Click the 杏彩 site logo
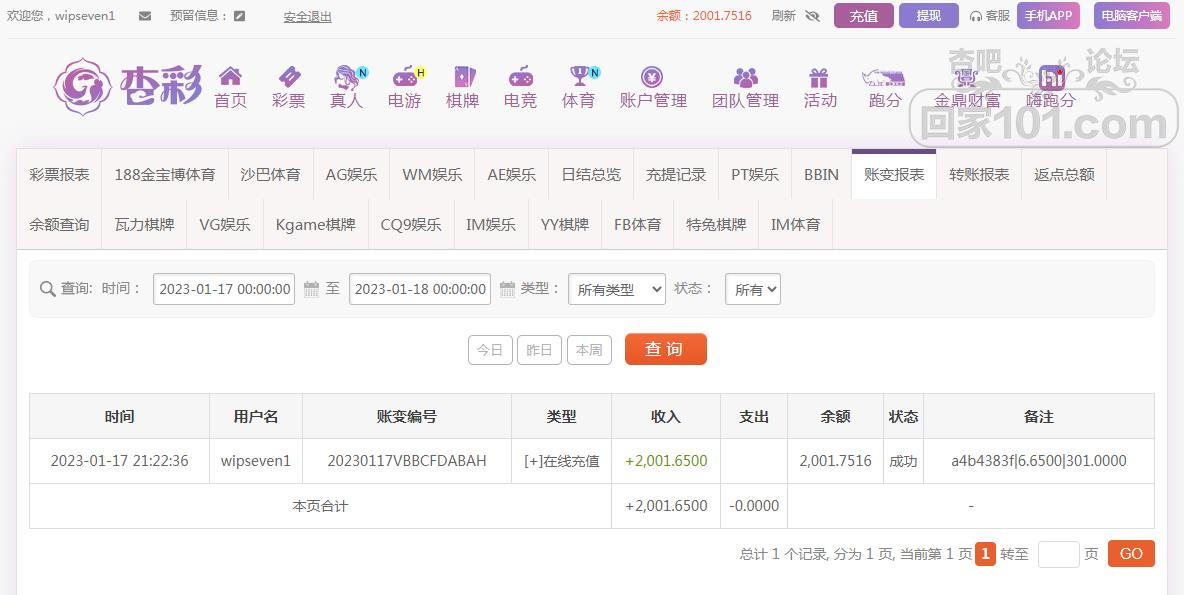Screen dimensions: 1184x595 [x=128, y=86]
